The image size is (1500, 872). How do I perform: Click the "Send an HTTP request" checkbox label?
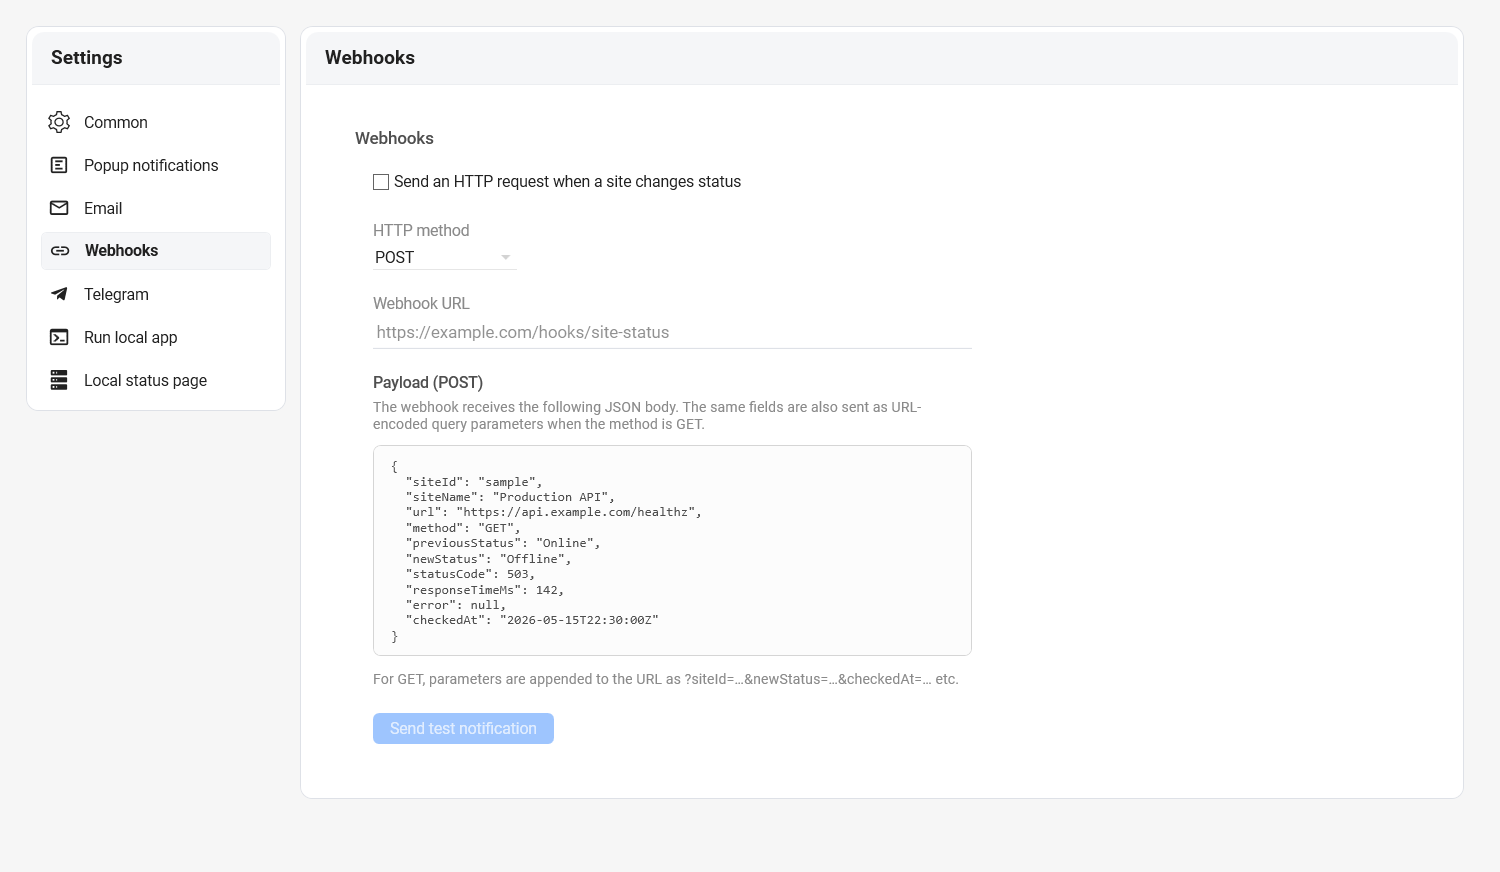pyautogui.click(x=567, y=181)
